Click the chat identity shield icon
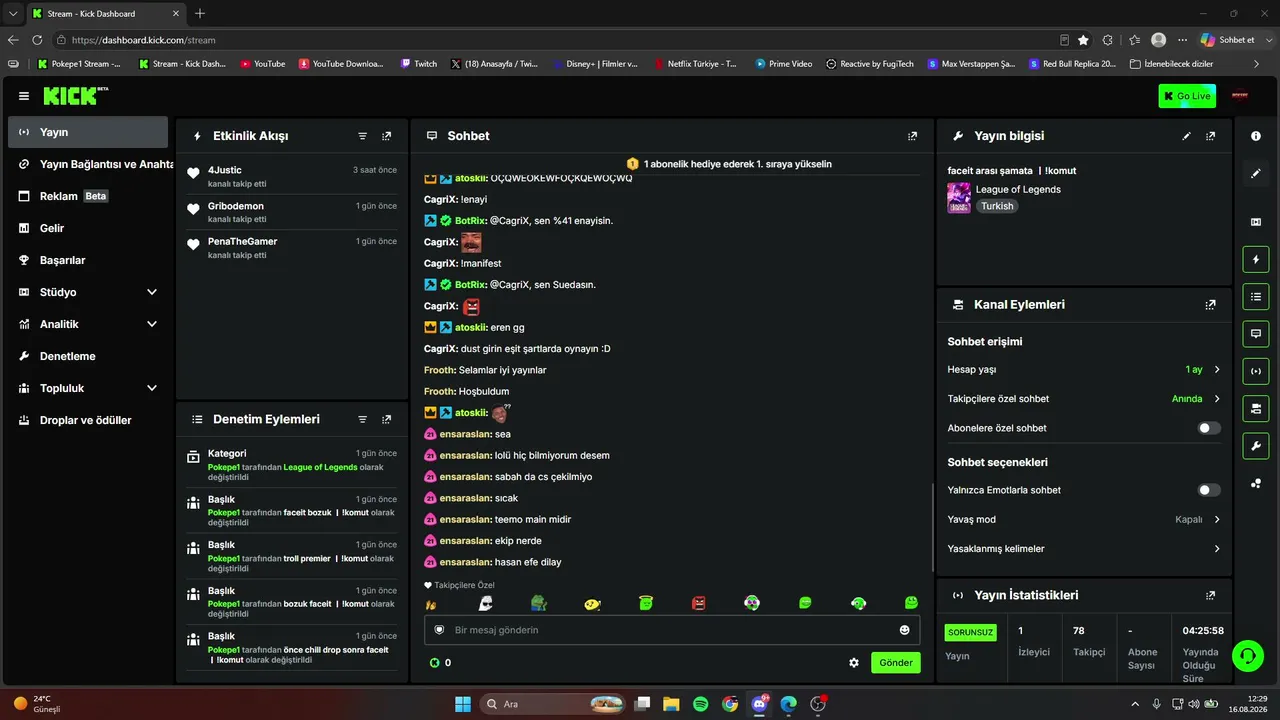This screenshot has height=720, width=1280. click(439, 630)
